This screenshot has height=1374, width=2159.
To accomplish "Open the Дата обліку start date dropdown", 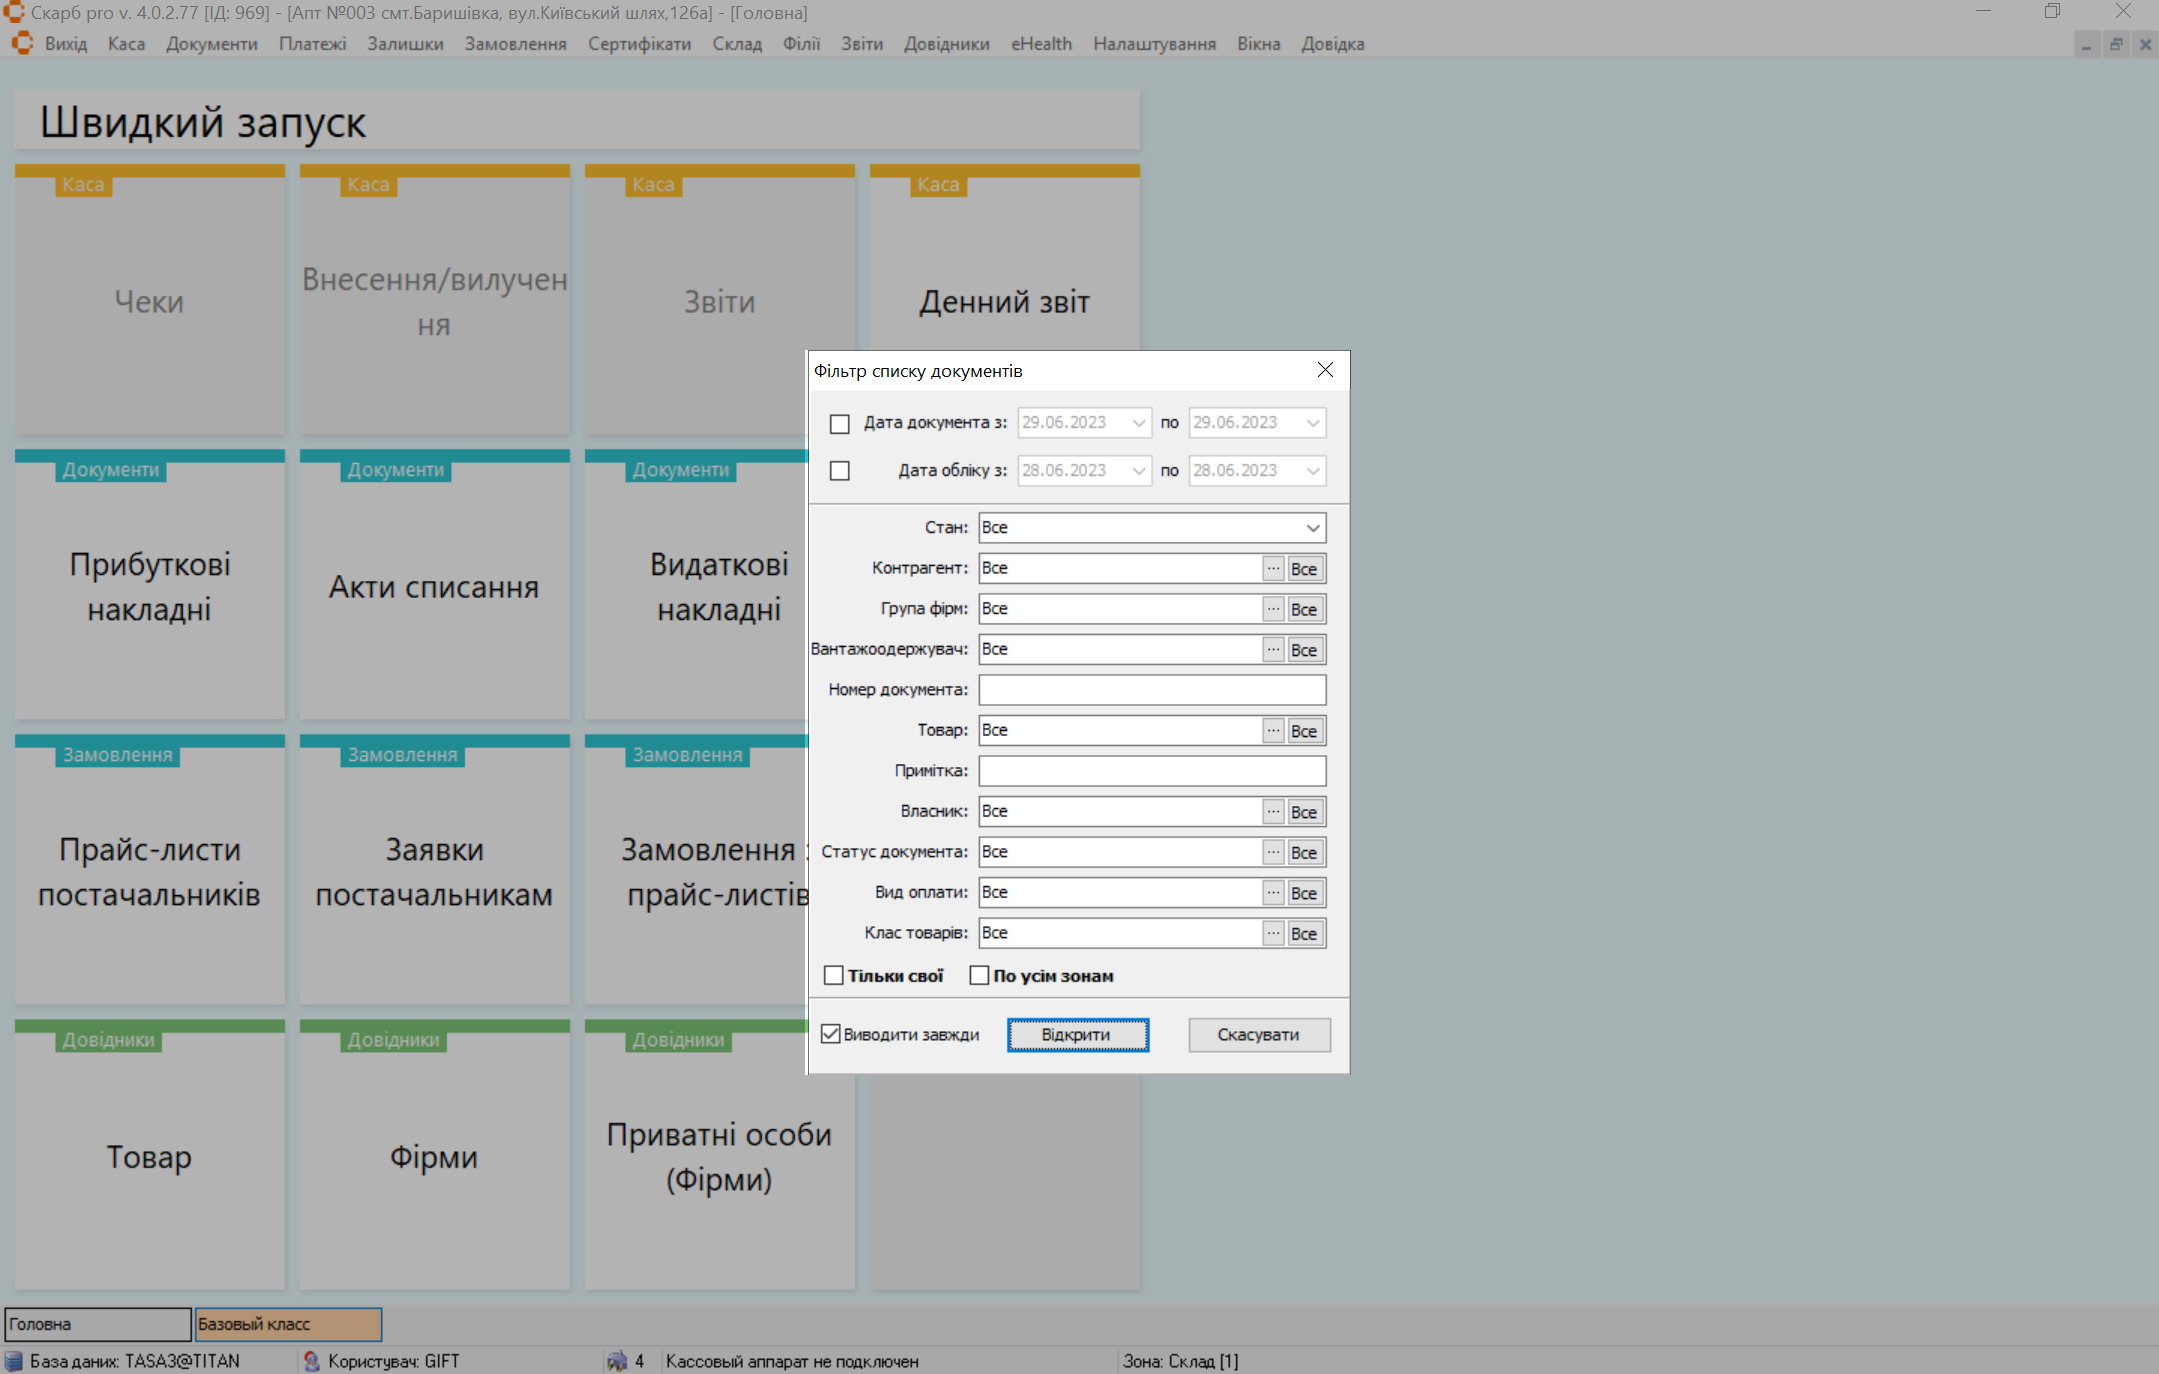I will coord(1138,471).
